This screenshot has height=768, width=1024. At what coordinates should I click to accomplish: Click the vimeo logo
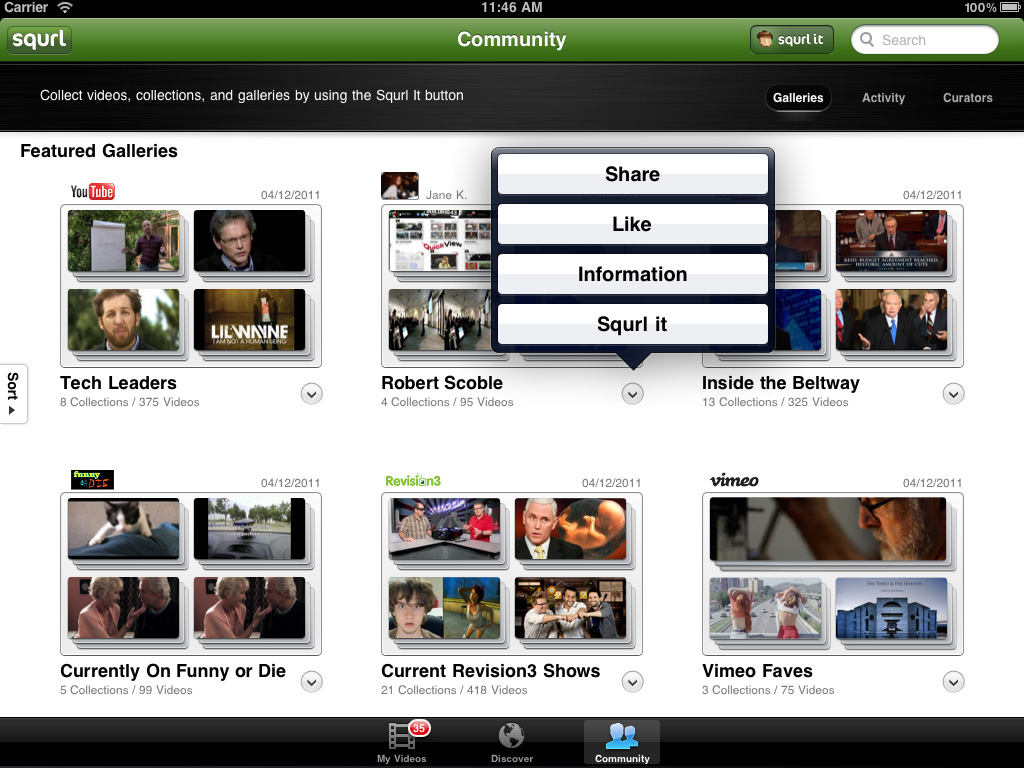(734, 481)
